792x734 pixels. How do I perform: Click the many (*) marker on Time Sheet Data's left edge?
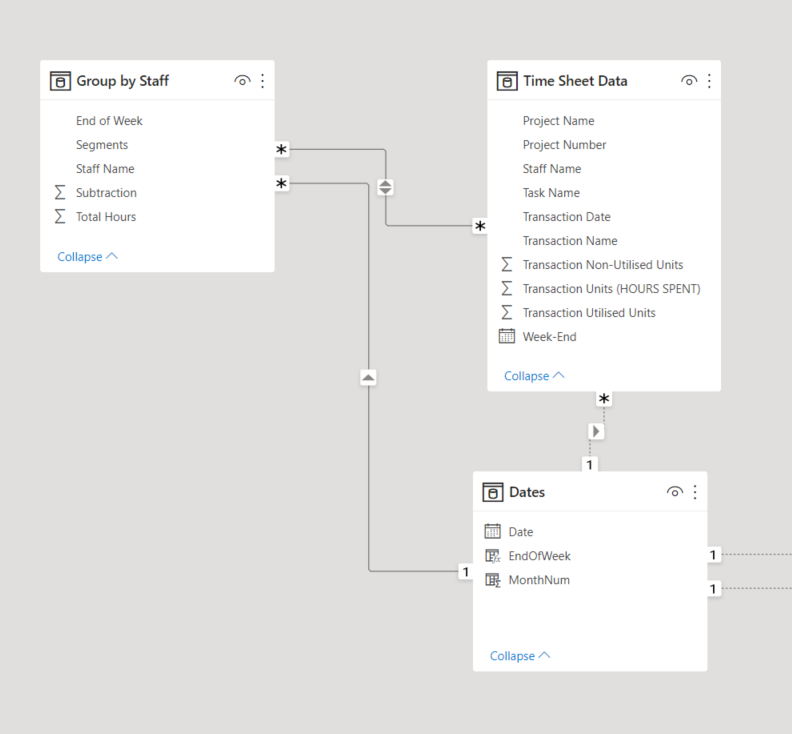coord(480,226)
